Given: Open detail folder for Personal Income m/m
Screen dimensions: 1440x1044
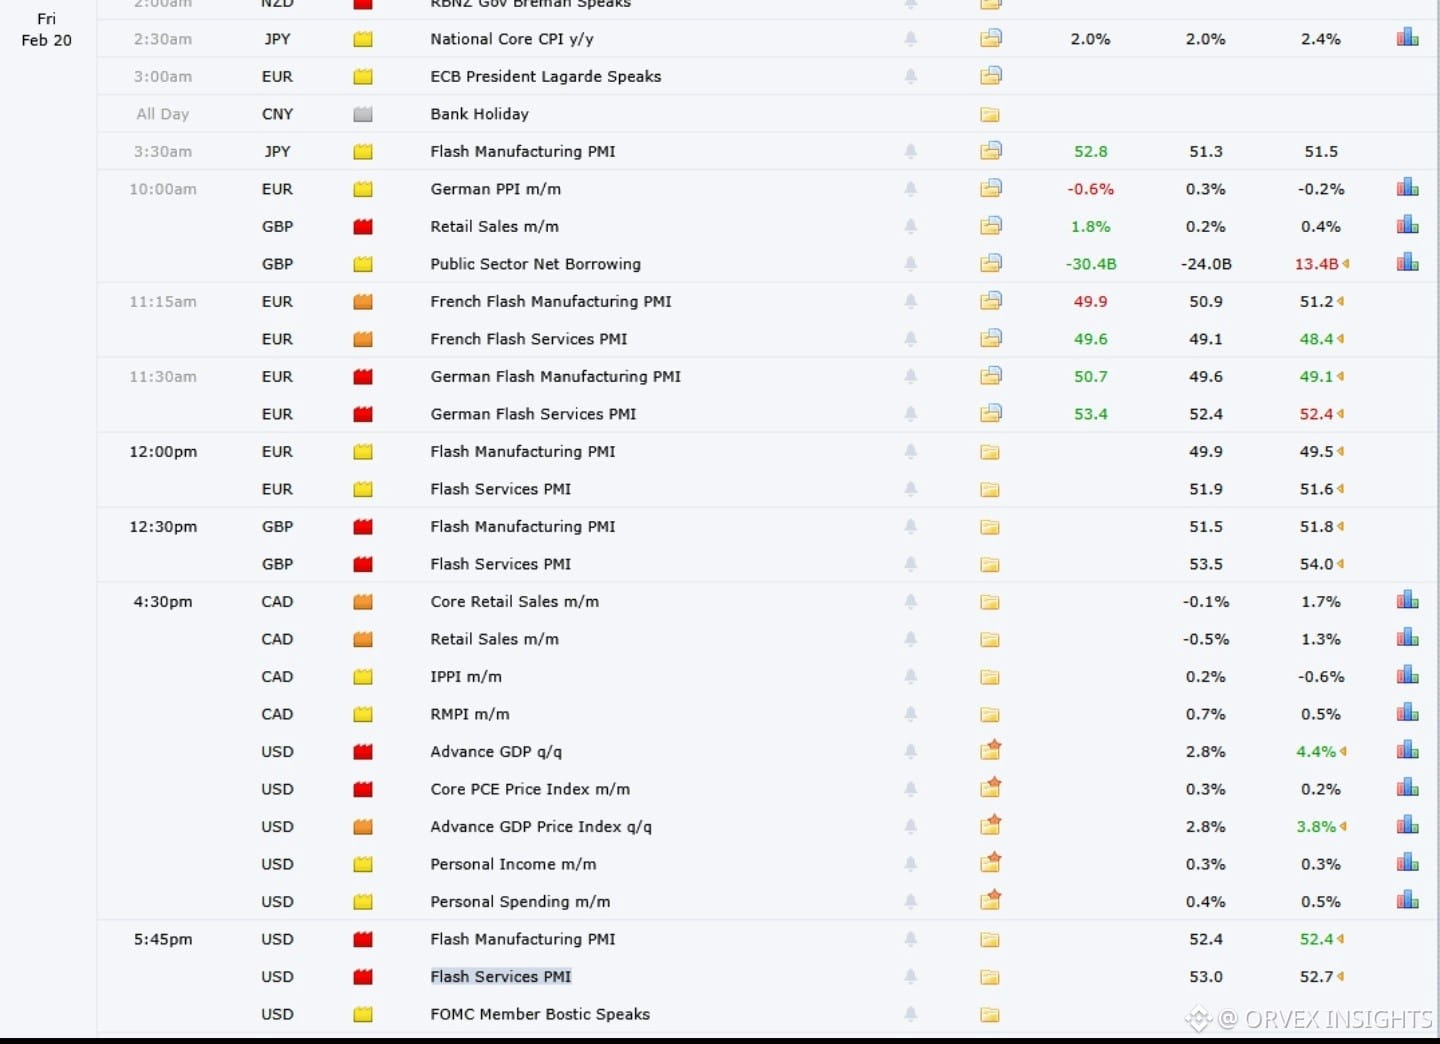Looking at the screenshot, I should [991, 862].
